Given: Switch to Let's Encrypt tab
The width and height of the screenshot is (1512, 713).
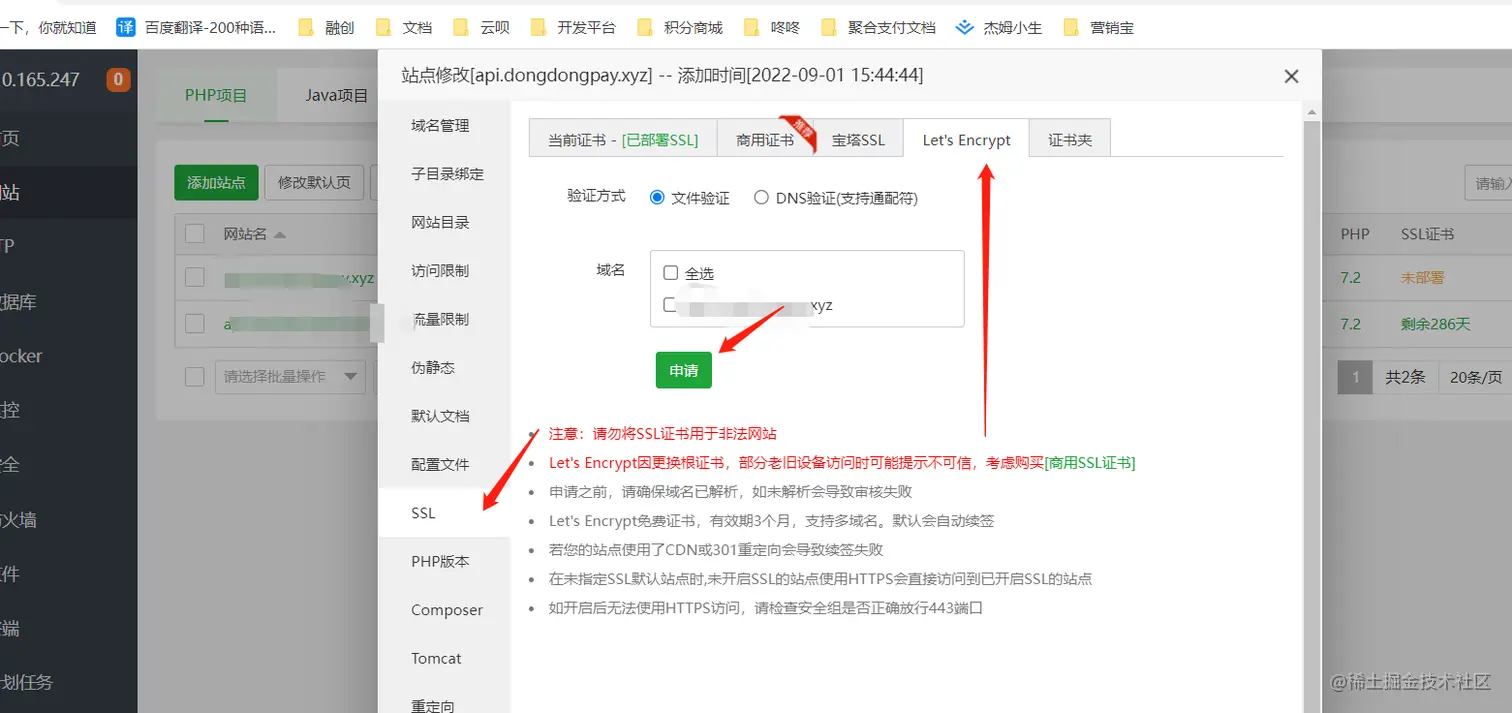Looking at the screenshot, I should (x=966, y=140).
